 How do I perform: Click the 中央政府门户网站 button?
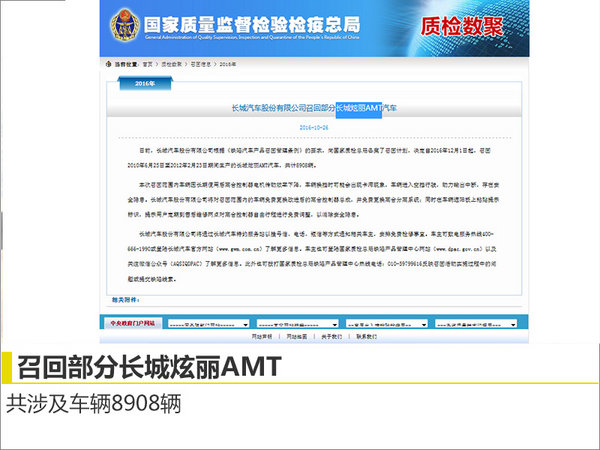click(x=133, y=323)
